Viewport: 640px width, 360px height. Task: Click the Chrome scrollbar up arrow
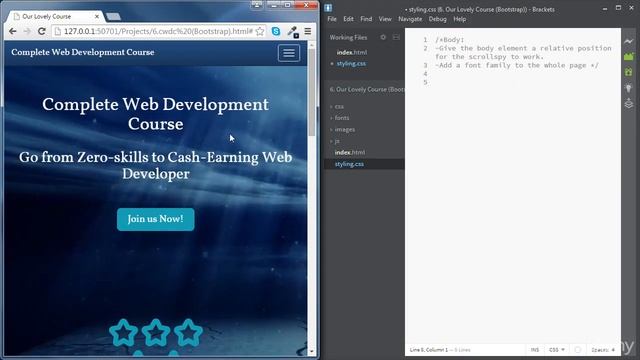(x=312, y=45)
